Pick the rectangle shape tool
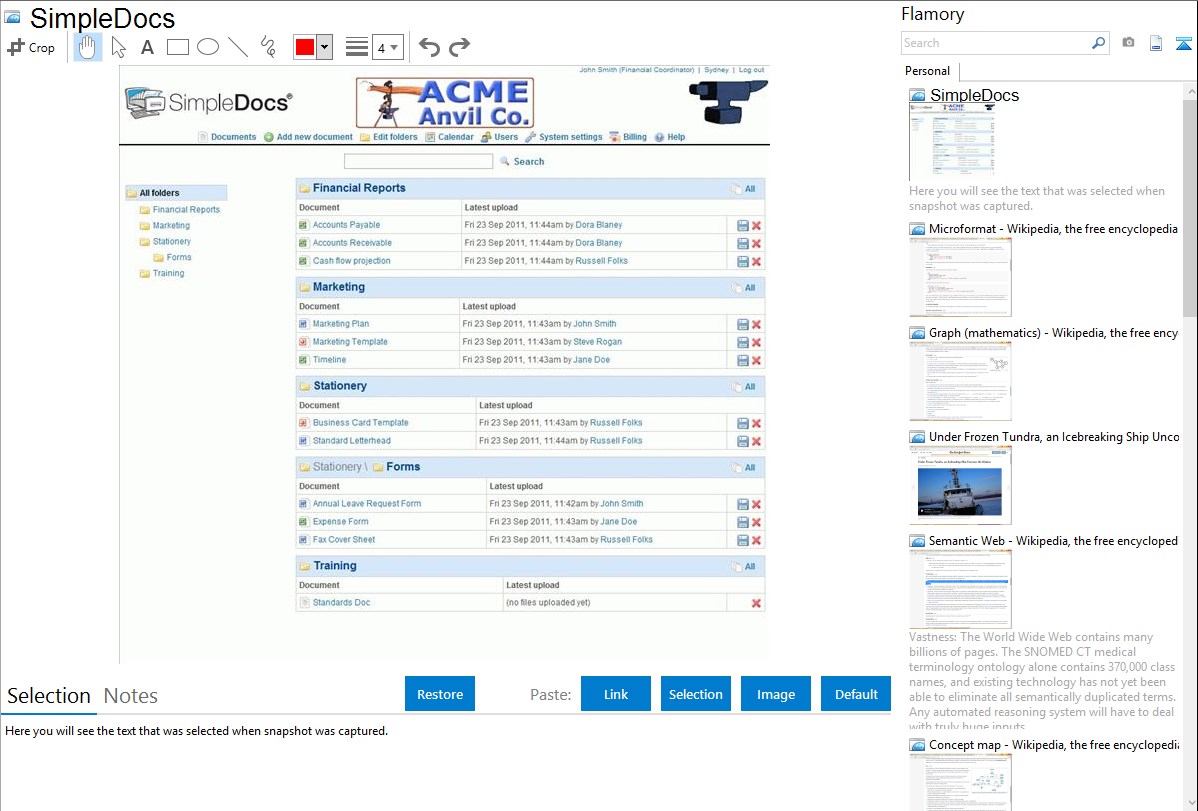 178,47
